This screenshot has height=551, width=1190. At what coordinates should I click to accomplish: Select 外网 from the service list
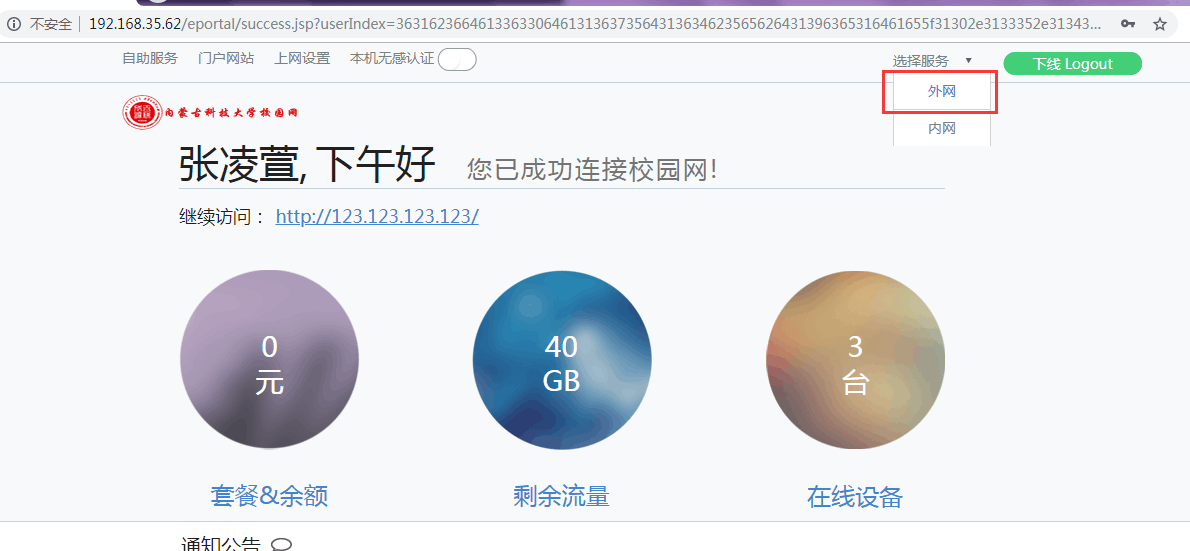coord(942,92)
